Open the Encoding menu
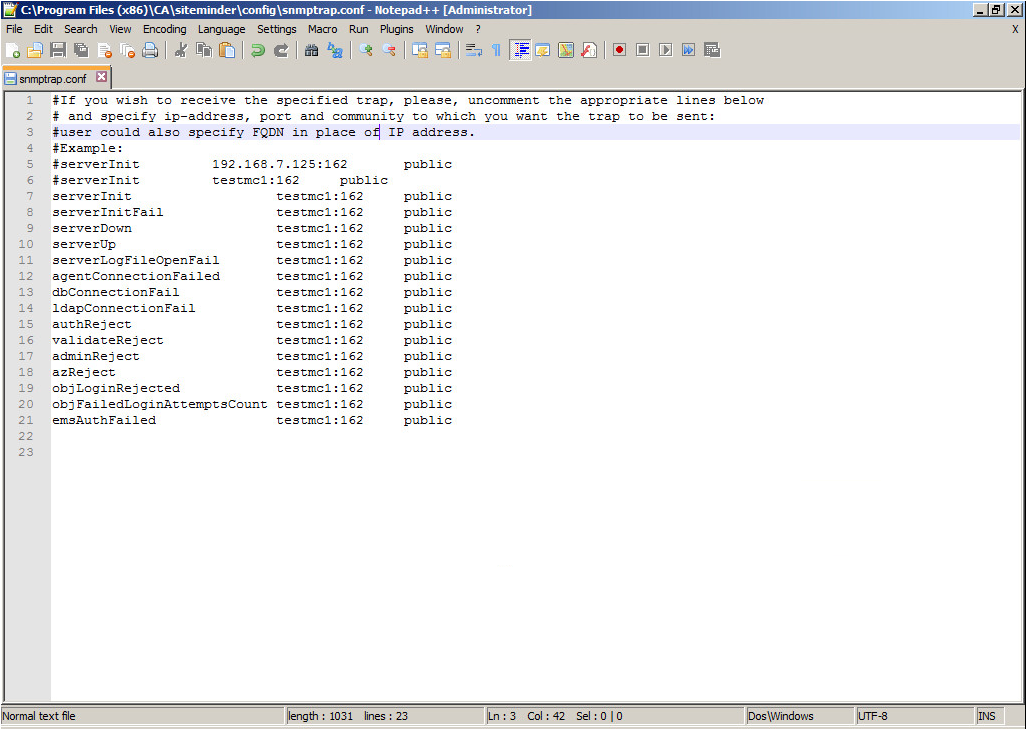Screen dimensions: 1026x729 pos(164,29)
